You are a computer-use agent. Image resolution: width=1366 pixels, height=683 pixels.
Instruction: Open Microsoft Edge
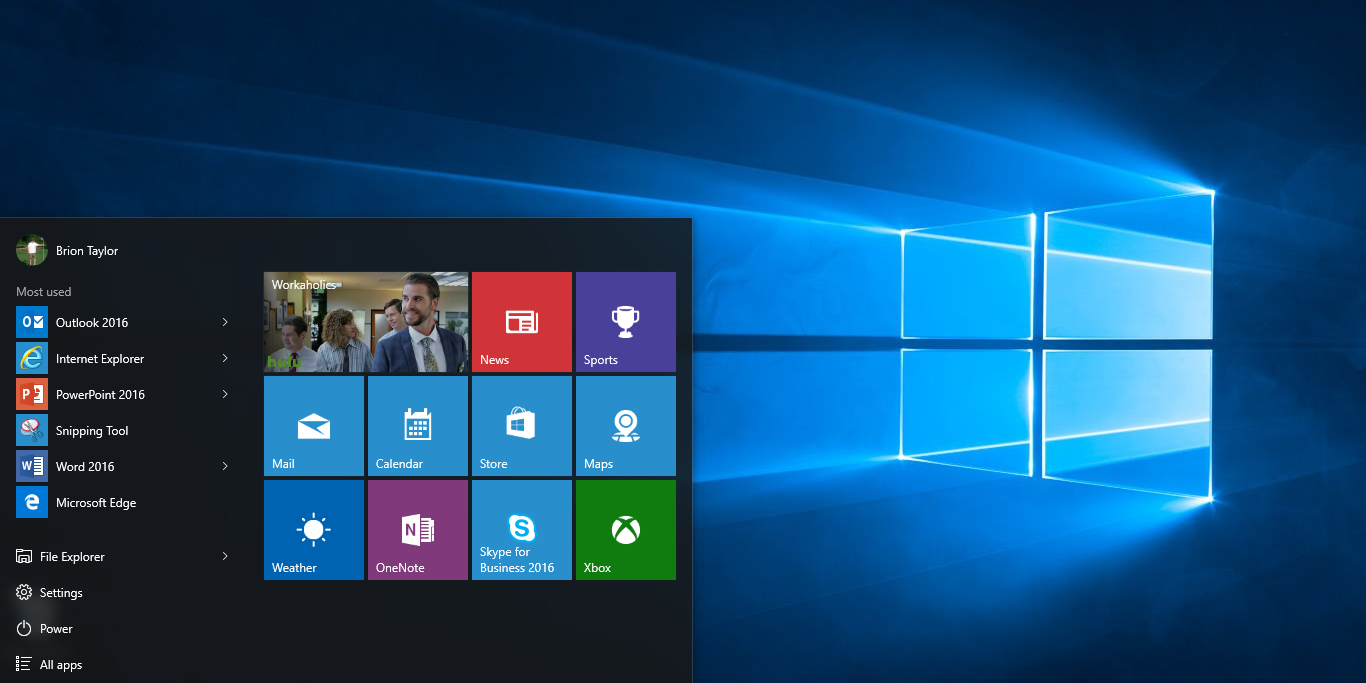[96, 502]
